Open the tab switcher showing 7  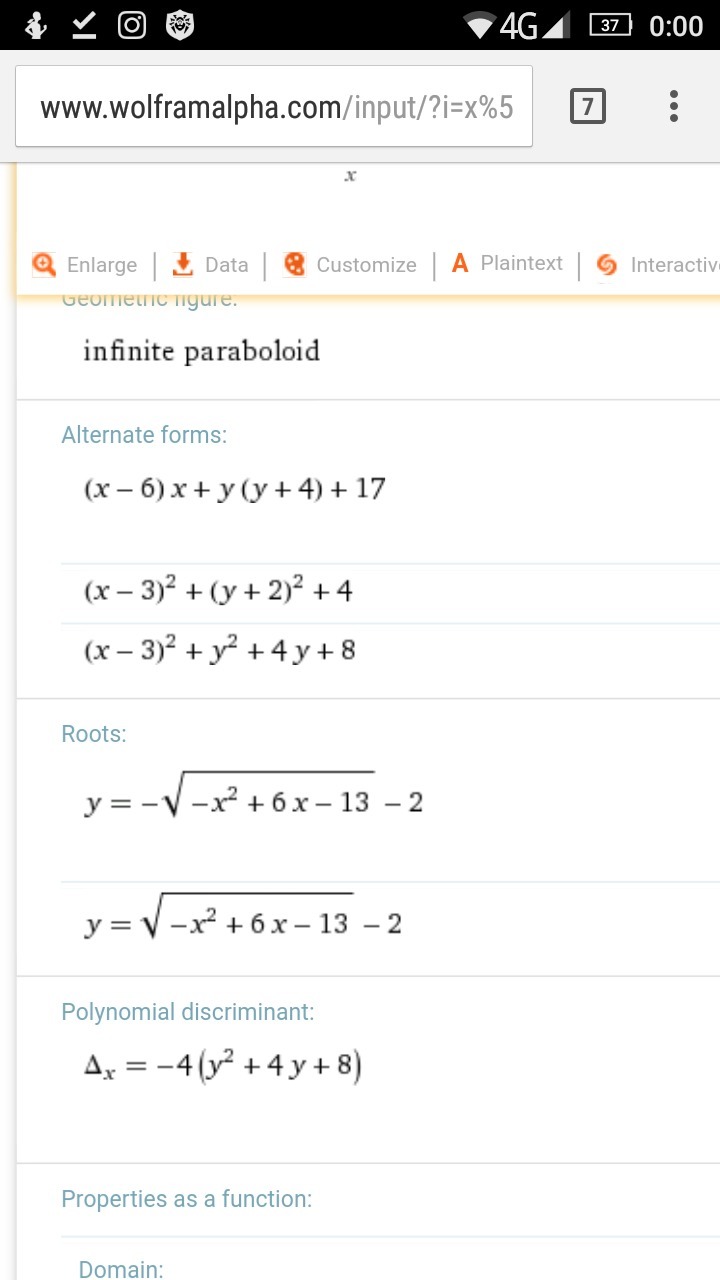click(x=588, y=106)
